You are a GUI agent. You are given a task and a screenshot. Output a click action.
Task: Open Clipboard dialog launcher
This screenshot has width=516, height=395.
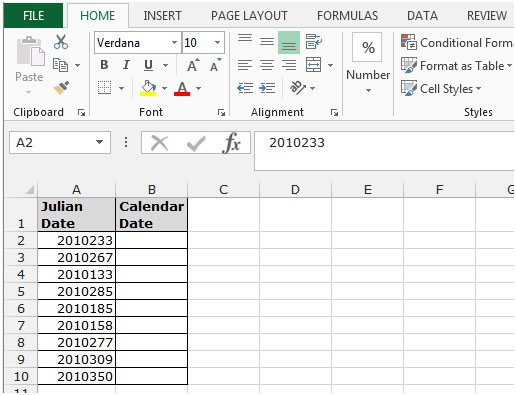point(81,113)
